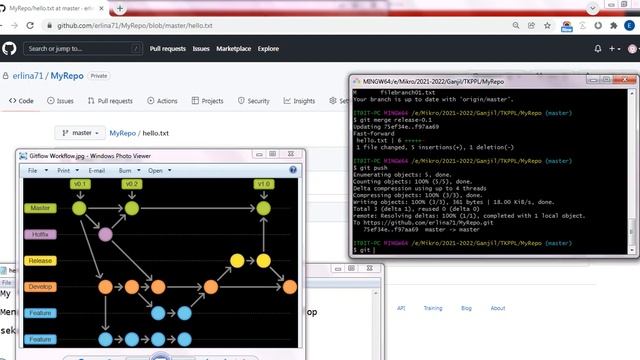Open the Burn menu in Photo Viewer
The height and width of the screenshot is (360, 640).
coord(129,171)
